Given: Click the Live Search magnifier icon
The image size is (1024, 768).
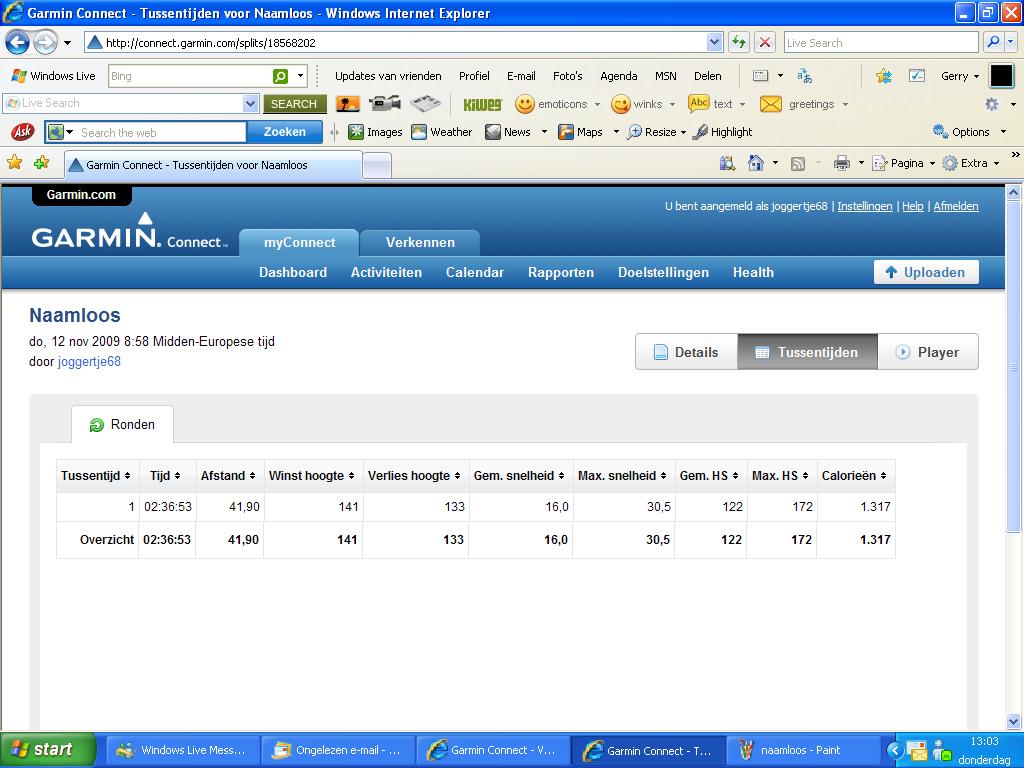Looking at the screenshot, I should 993,42.
